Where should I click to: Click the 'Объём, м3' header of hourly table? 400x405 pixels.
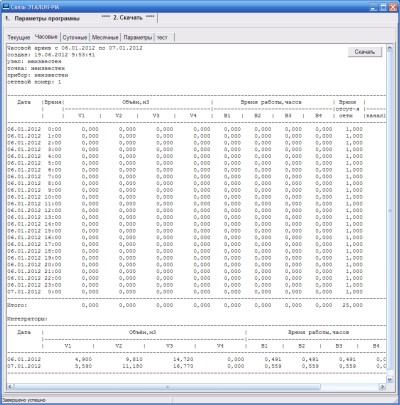click(136, 102)
